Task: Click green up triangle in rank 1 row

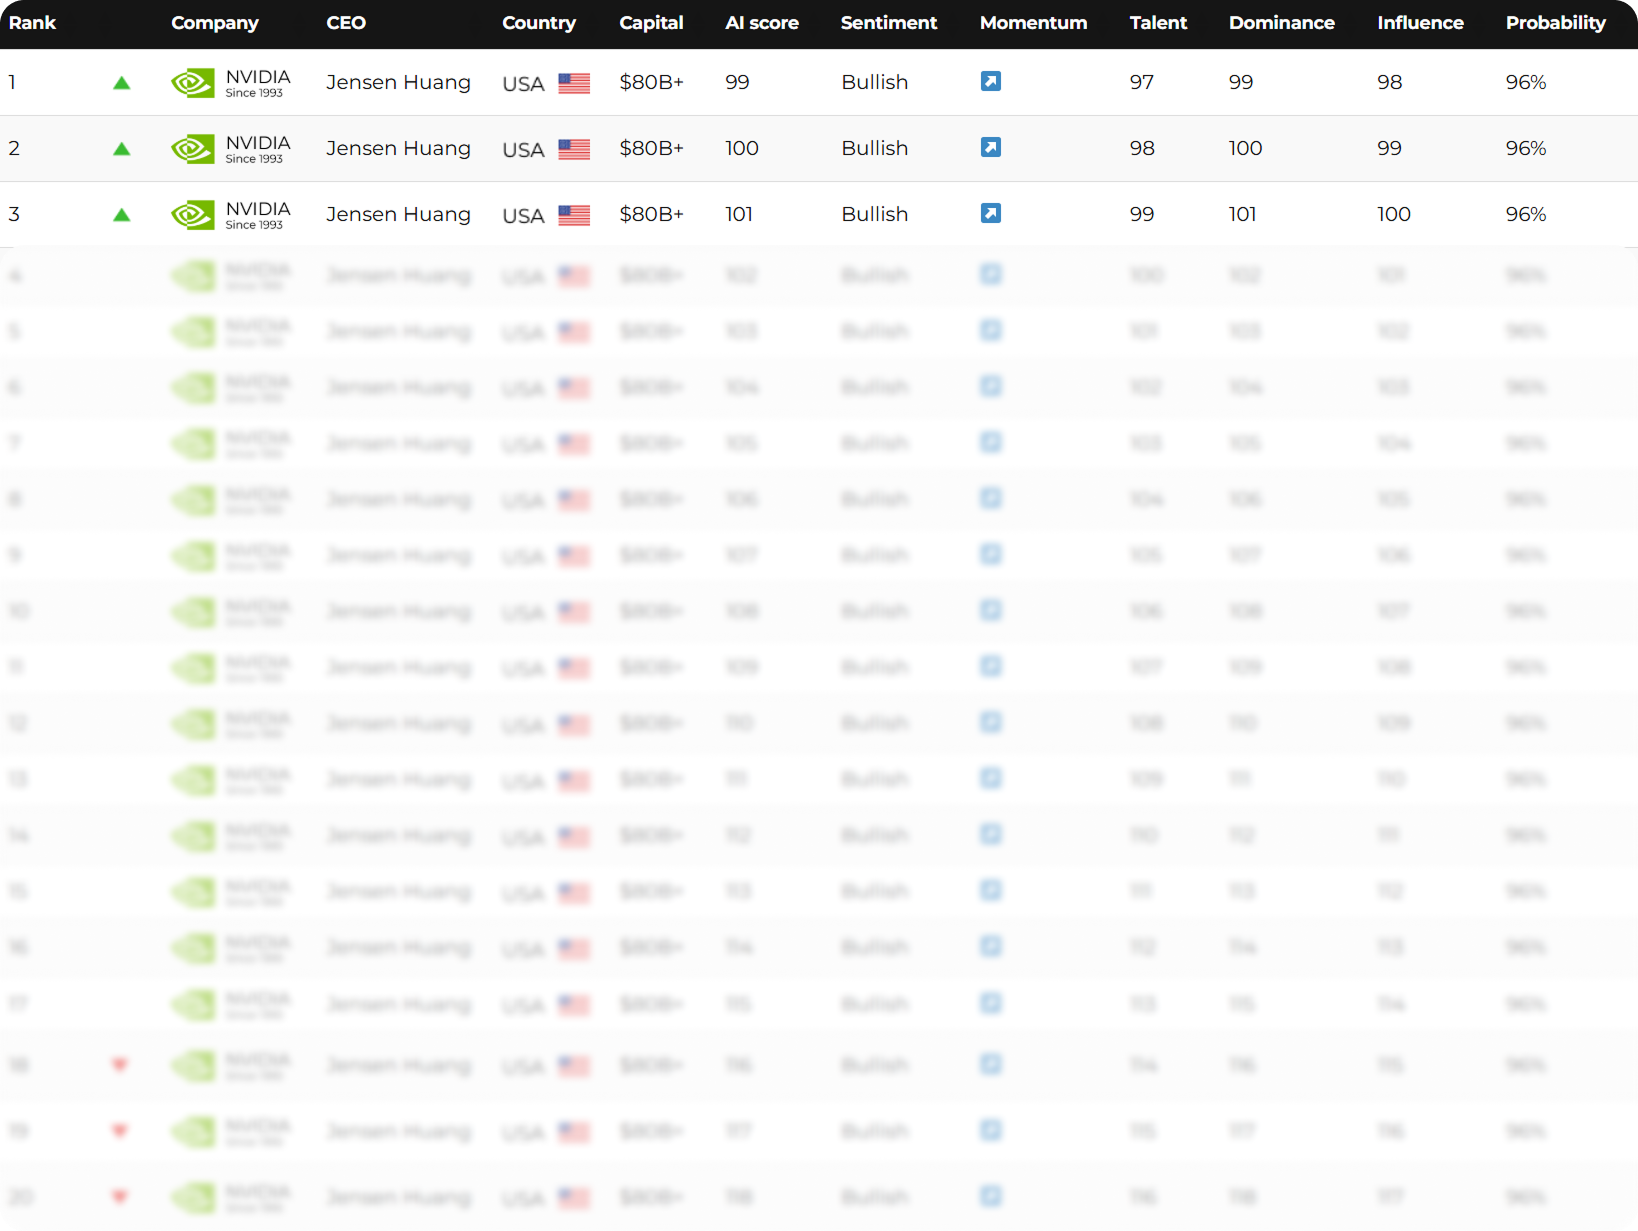Action: (122, 83)
